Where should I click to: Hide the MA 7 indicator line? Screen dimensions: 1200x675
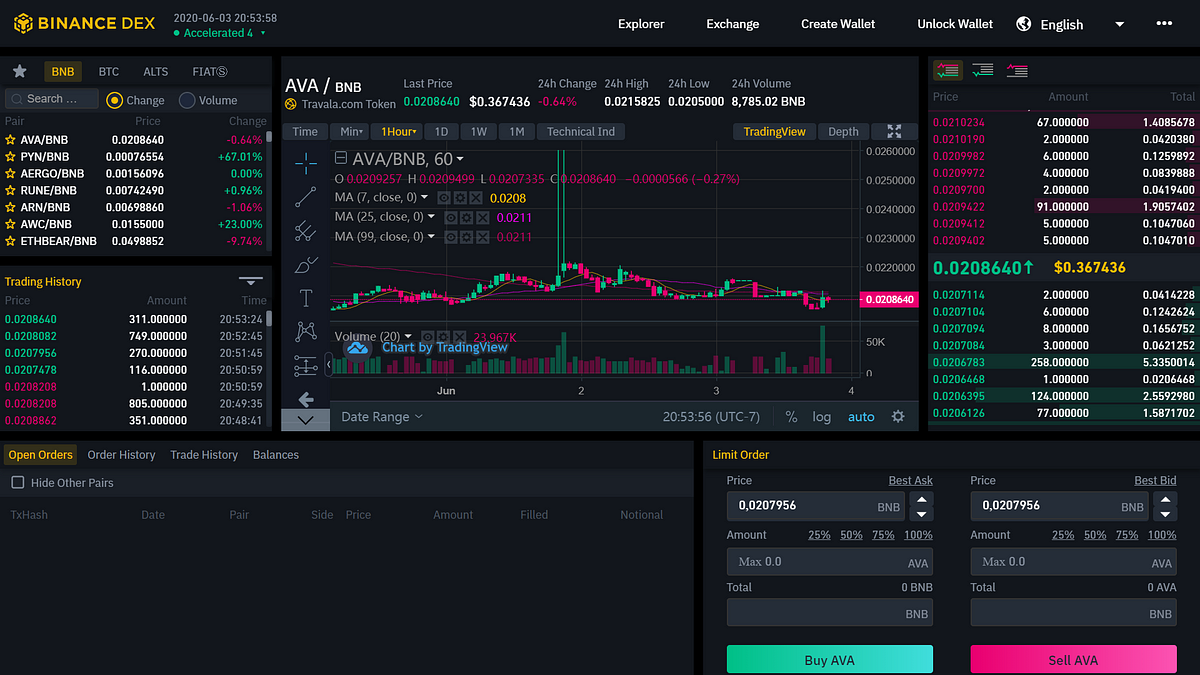(x=444, y=198)
